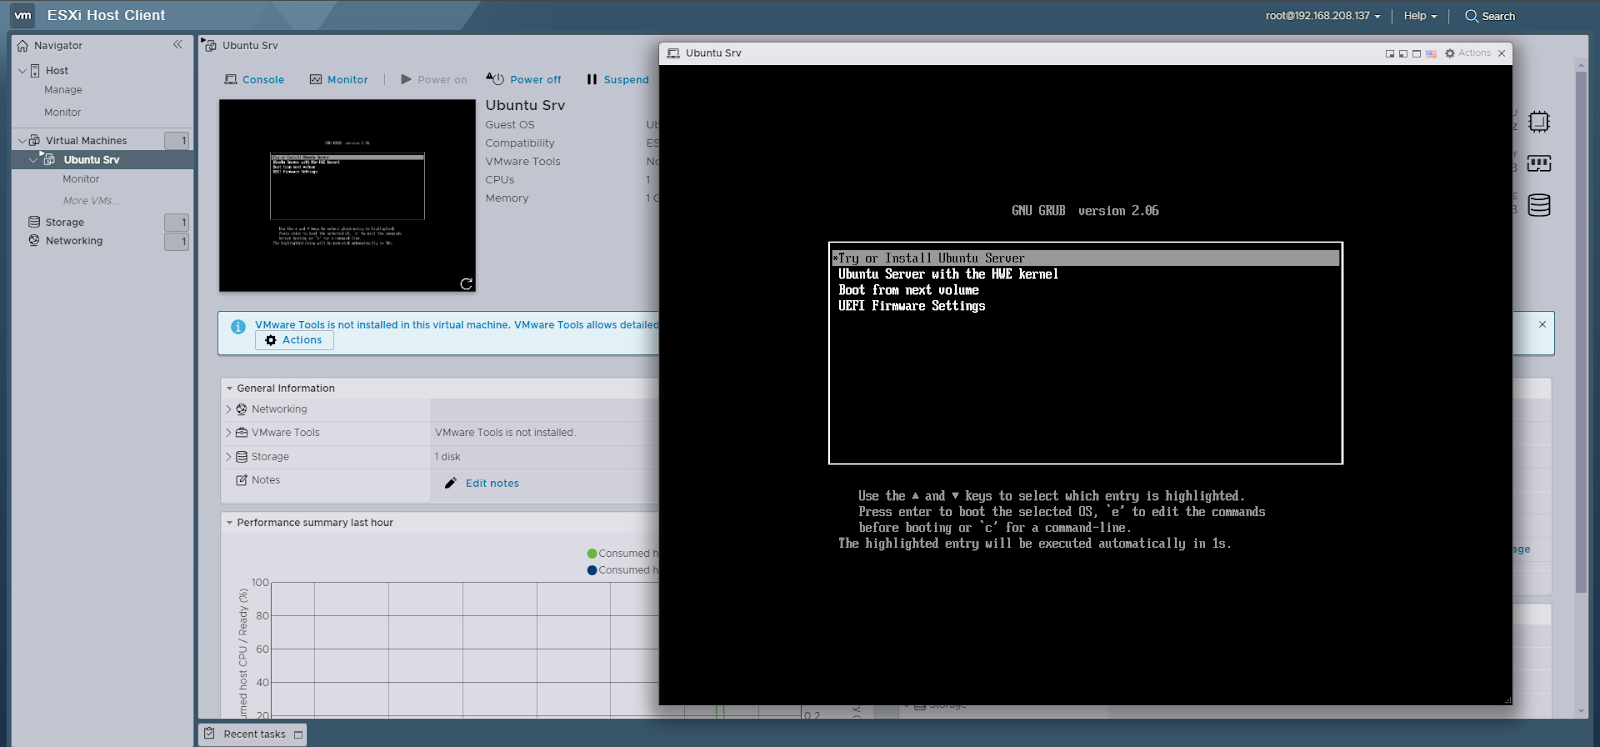
Task: Select Manage under Host
Action: (x=63, y=90)
